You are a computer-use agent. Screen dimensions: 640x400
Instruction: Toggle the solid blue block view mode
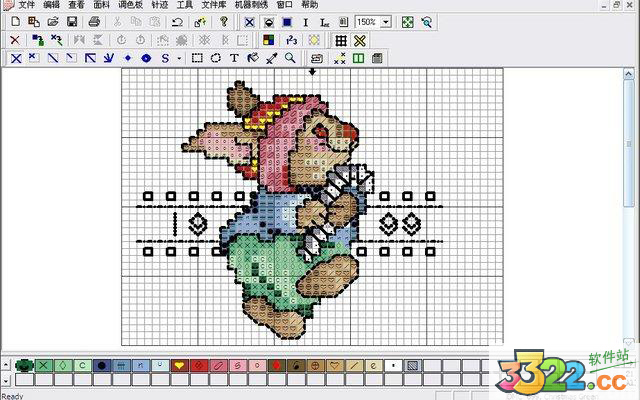(x=287, y=22)
